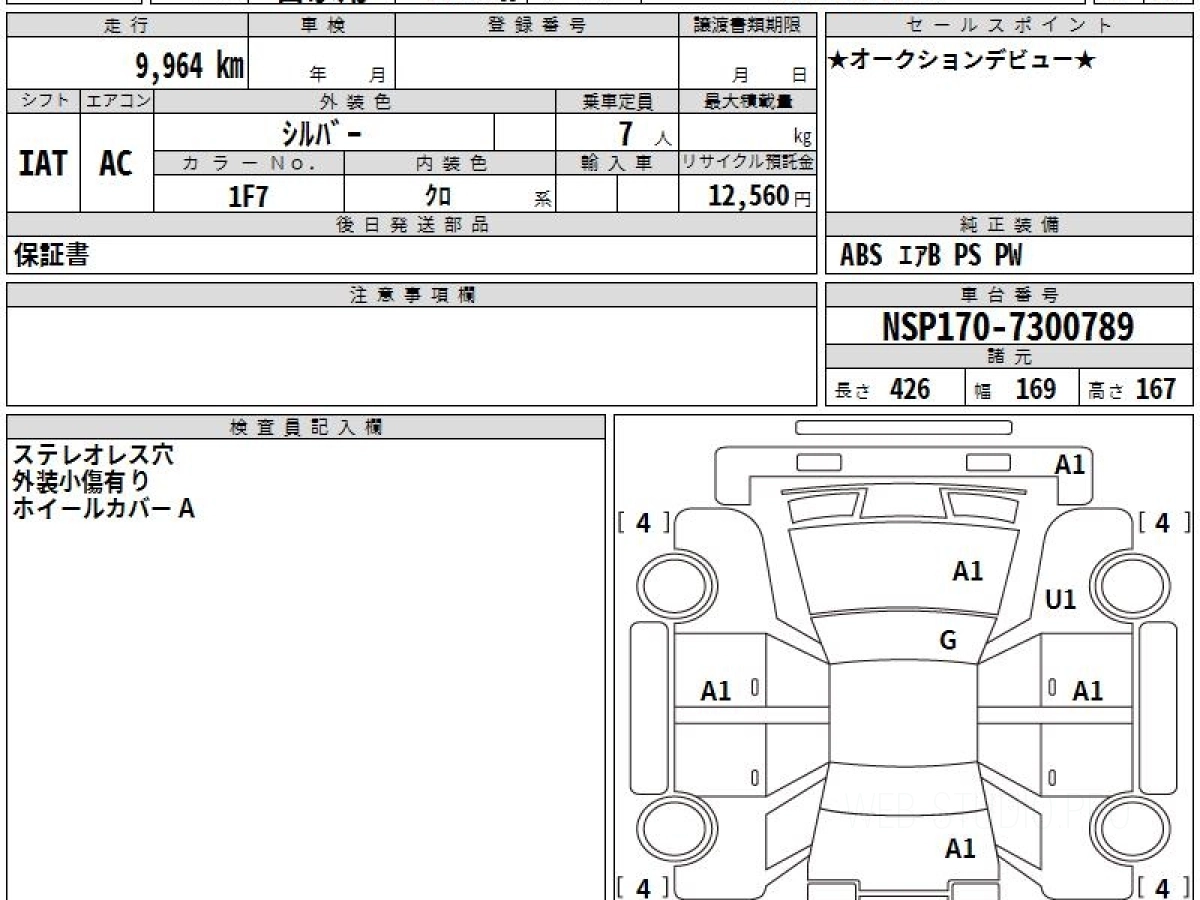
Task: Click the width value 169
Action: [1035, 389]
